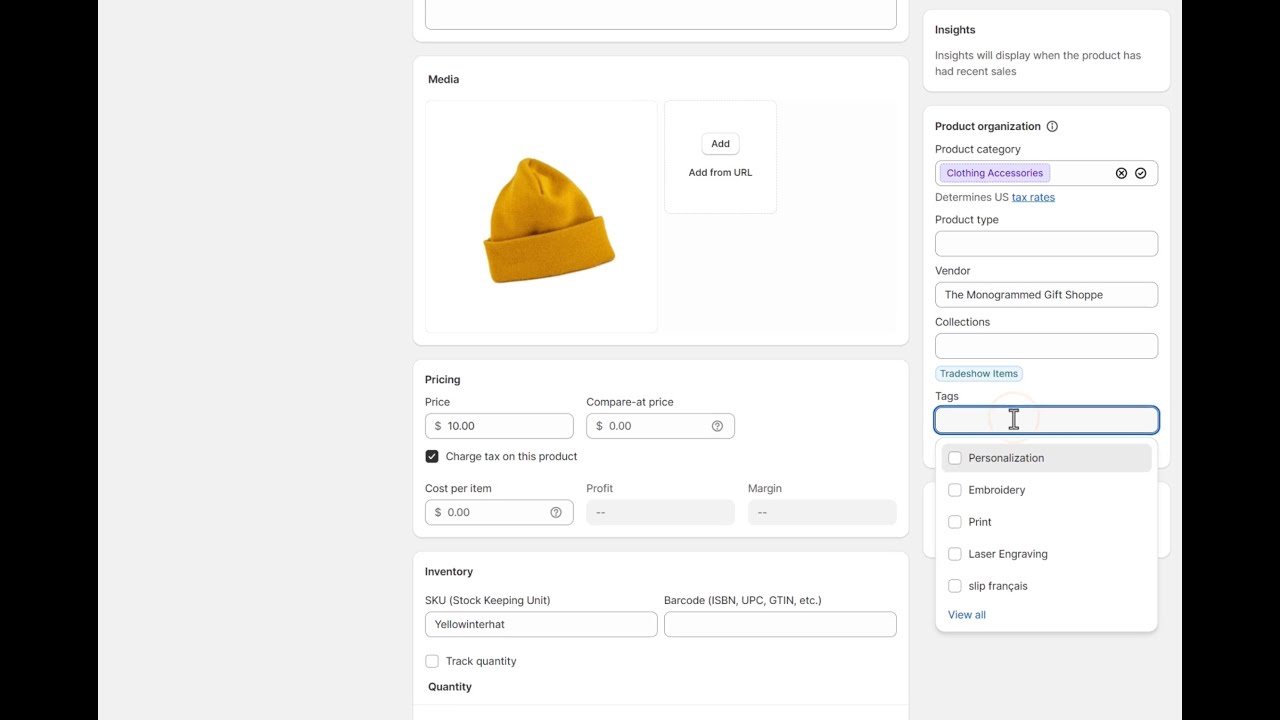Edit the Vendor field
1280x720 pixels.
[1046, 295]
